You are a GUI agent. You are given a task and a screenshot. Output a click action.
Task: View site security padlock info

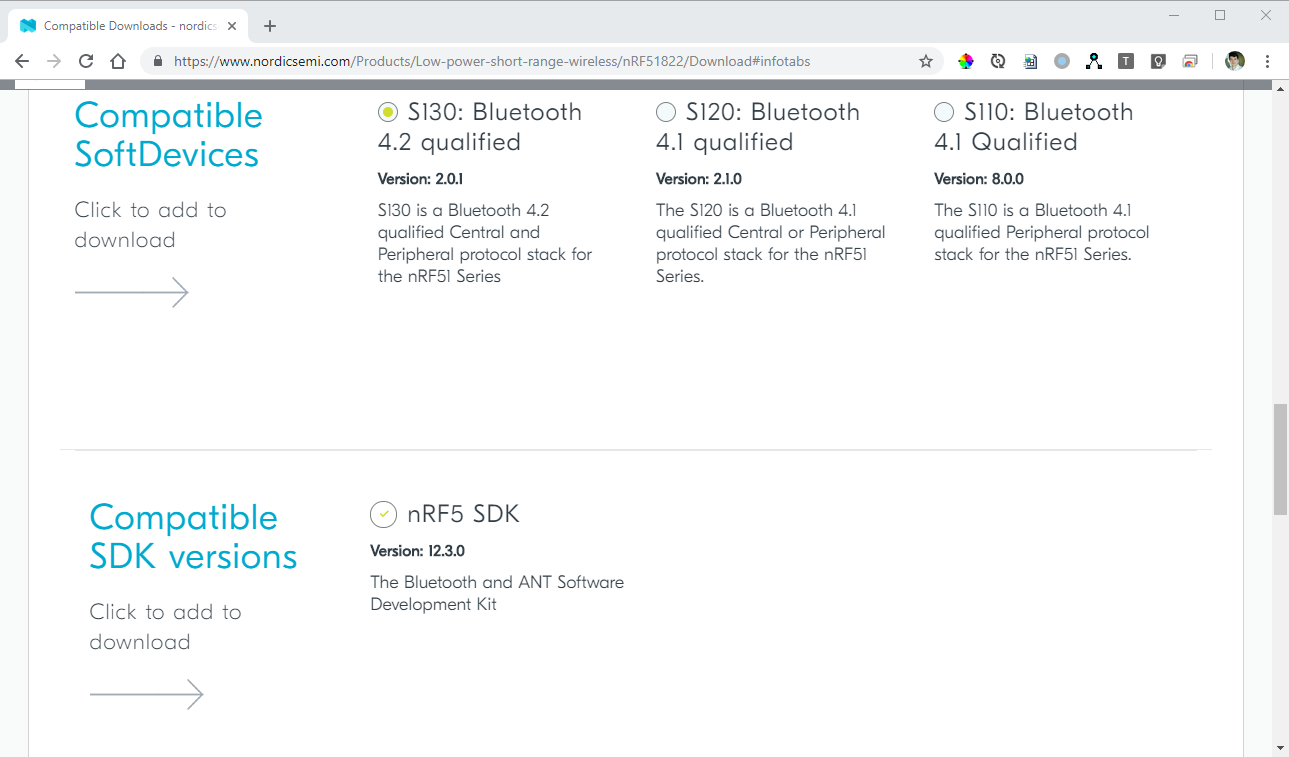coord(157,61)
